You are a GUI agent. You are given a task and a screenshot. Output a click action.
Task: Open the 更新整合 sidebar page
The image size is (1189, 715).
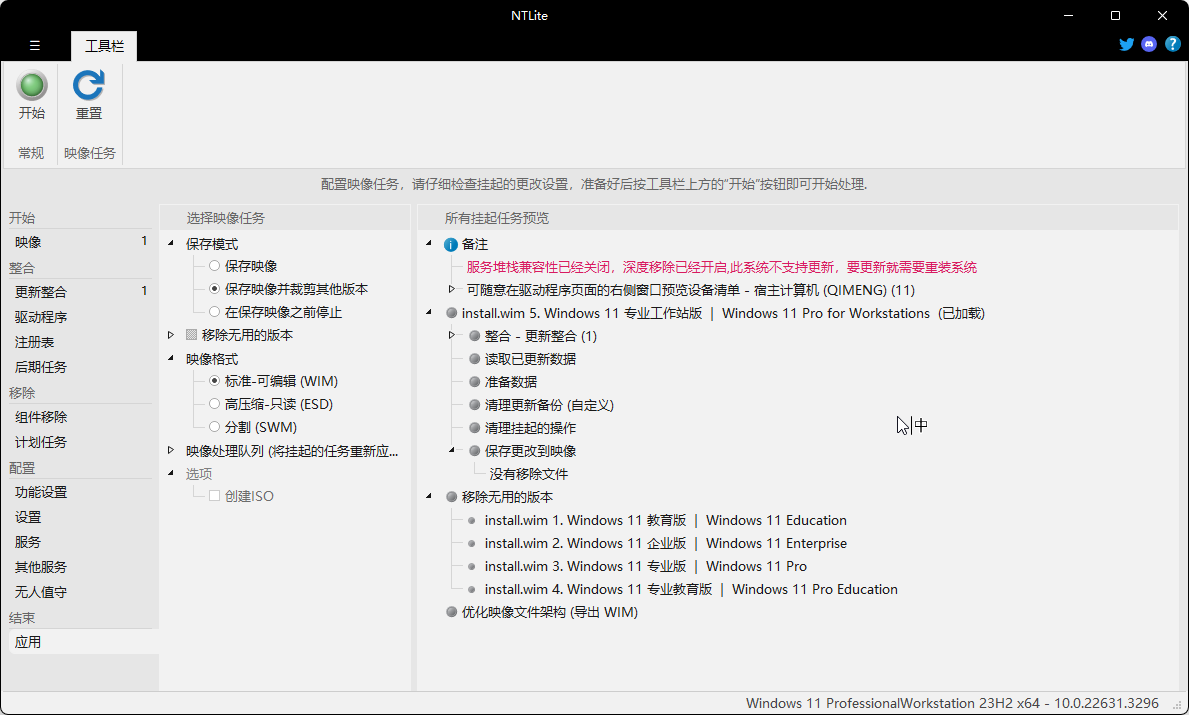[80, 292]
